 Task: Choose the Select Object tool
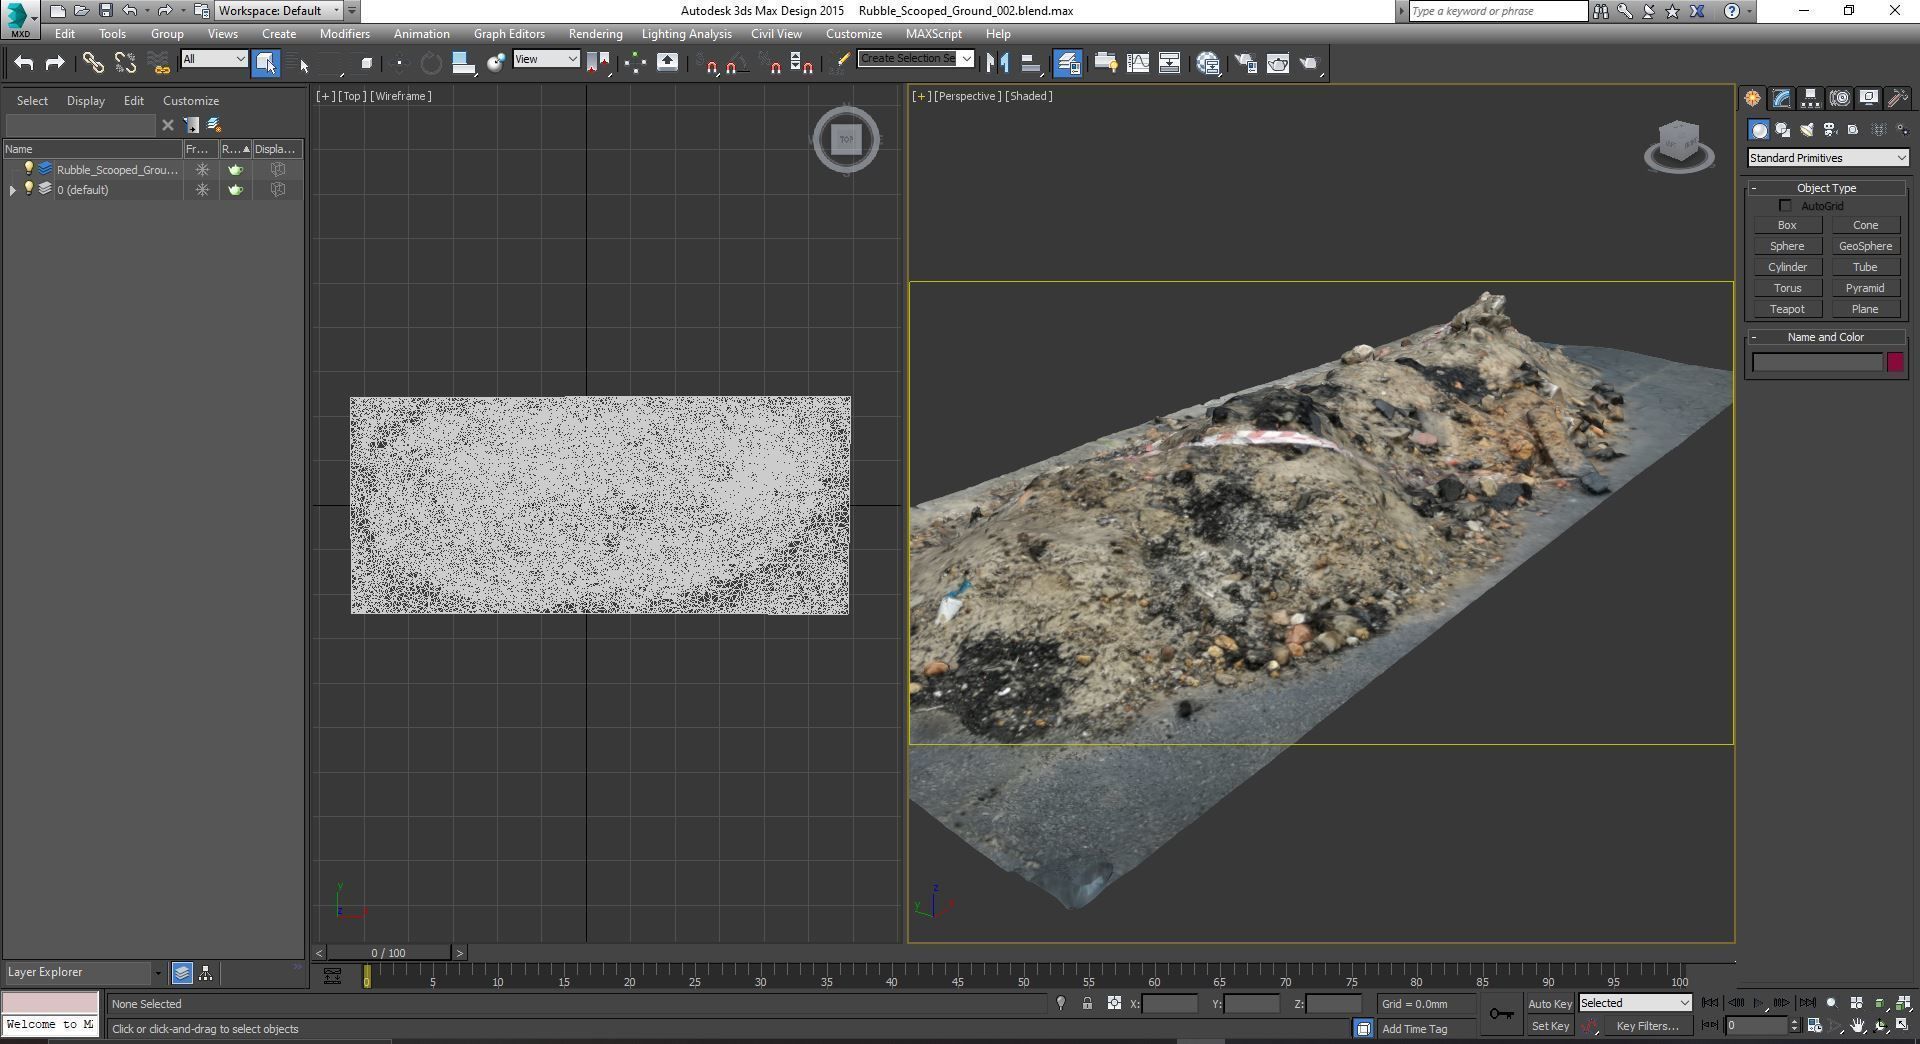pos(266,63)
